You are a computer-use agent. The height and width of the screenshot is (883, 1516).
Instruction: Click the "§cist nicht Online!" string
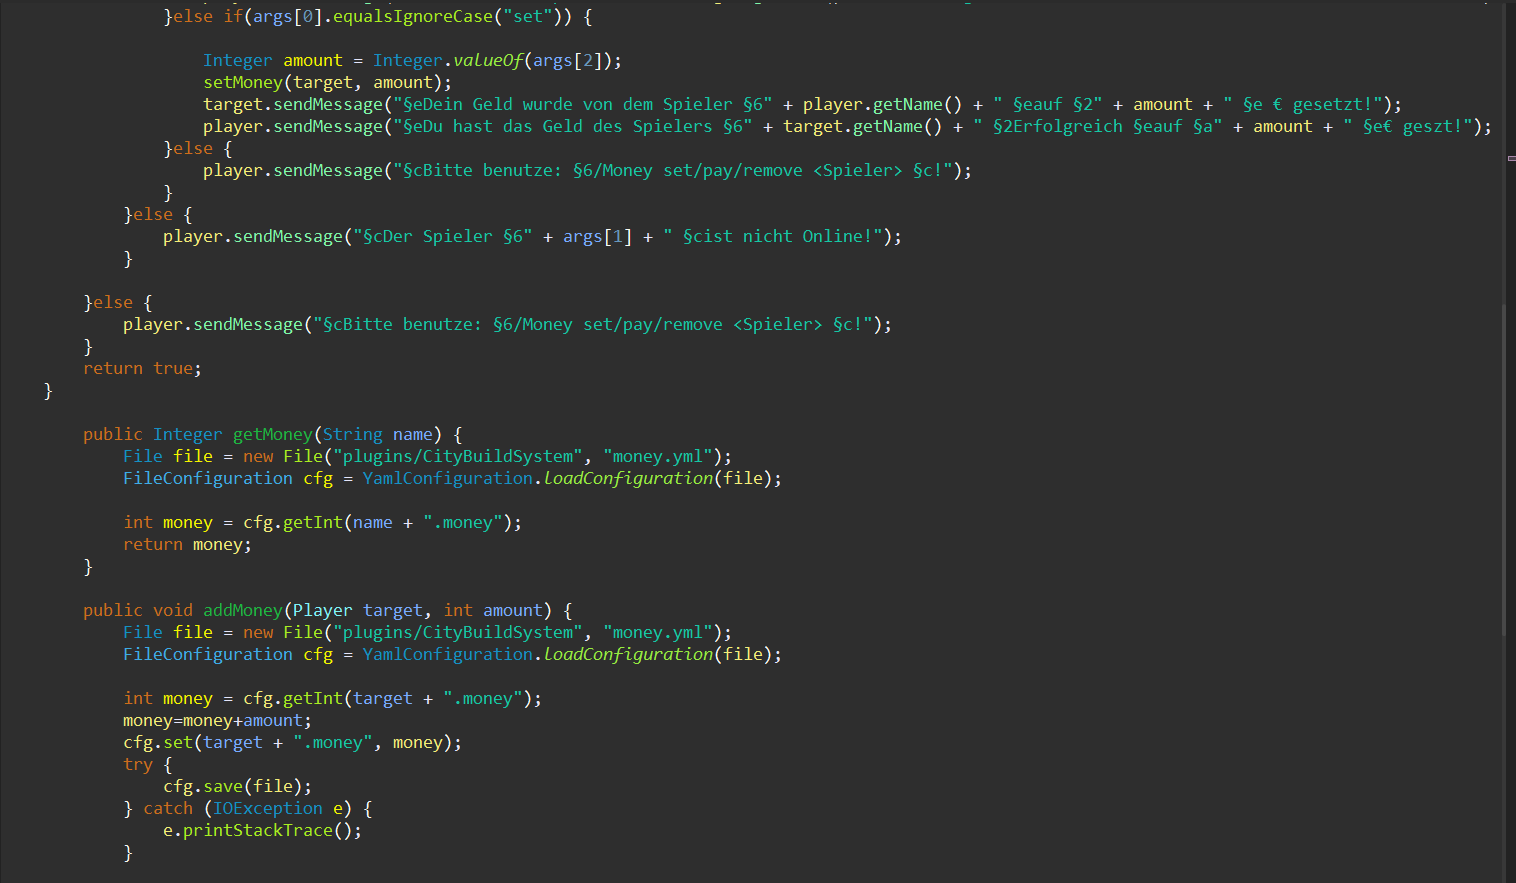tap(773, 236)
